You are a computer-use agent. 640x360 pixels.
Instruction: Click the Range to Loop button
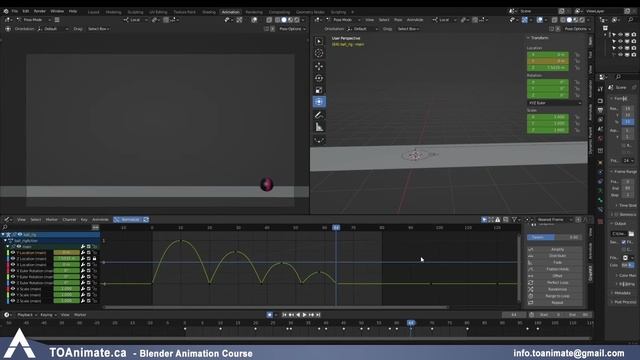554,296
